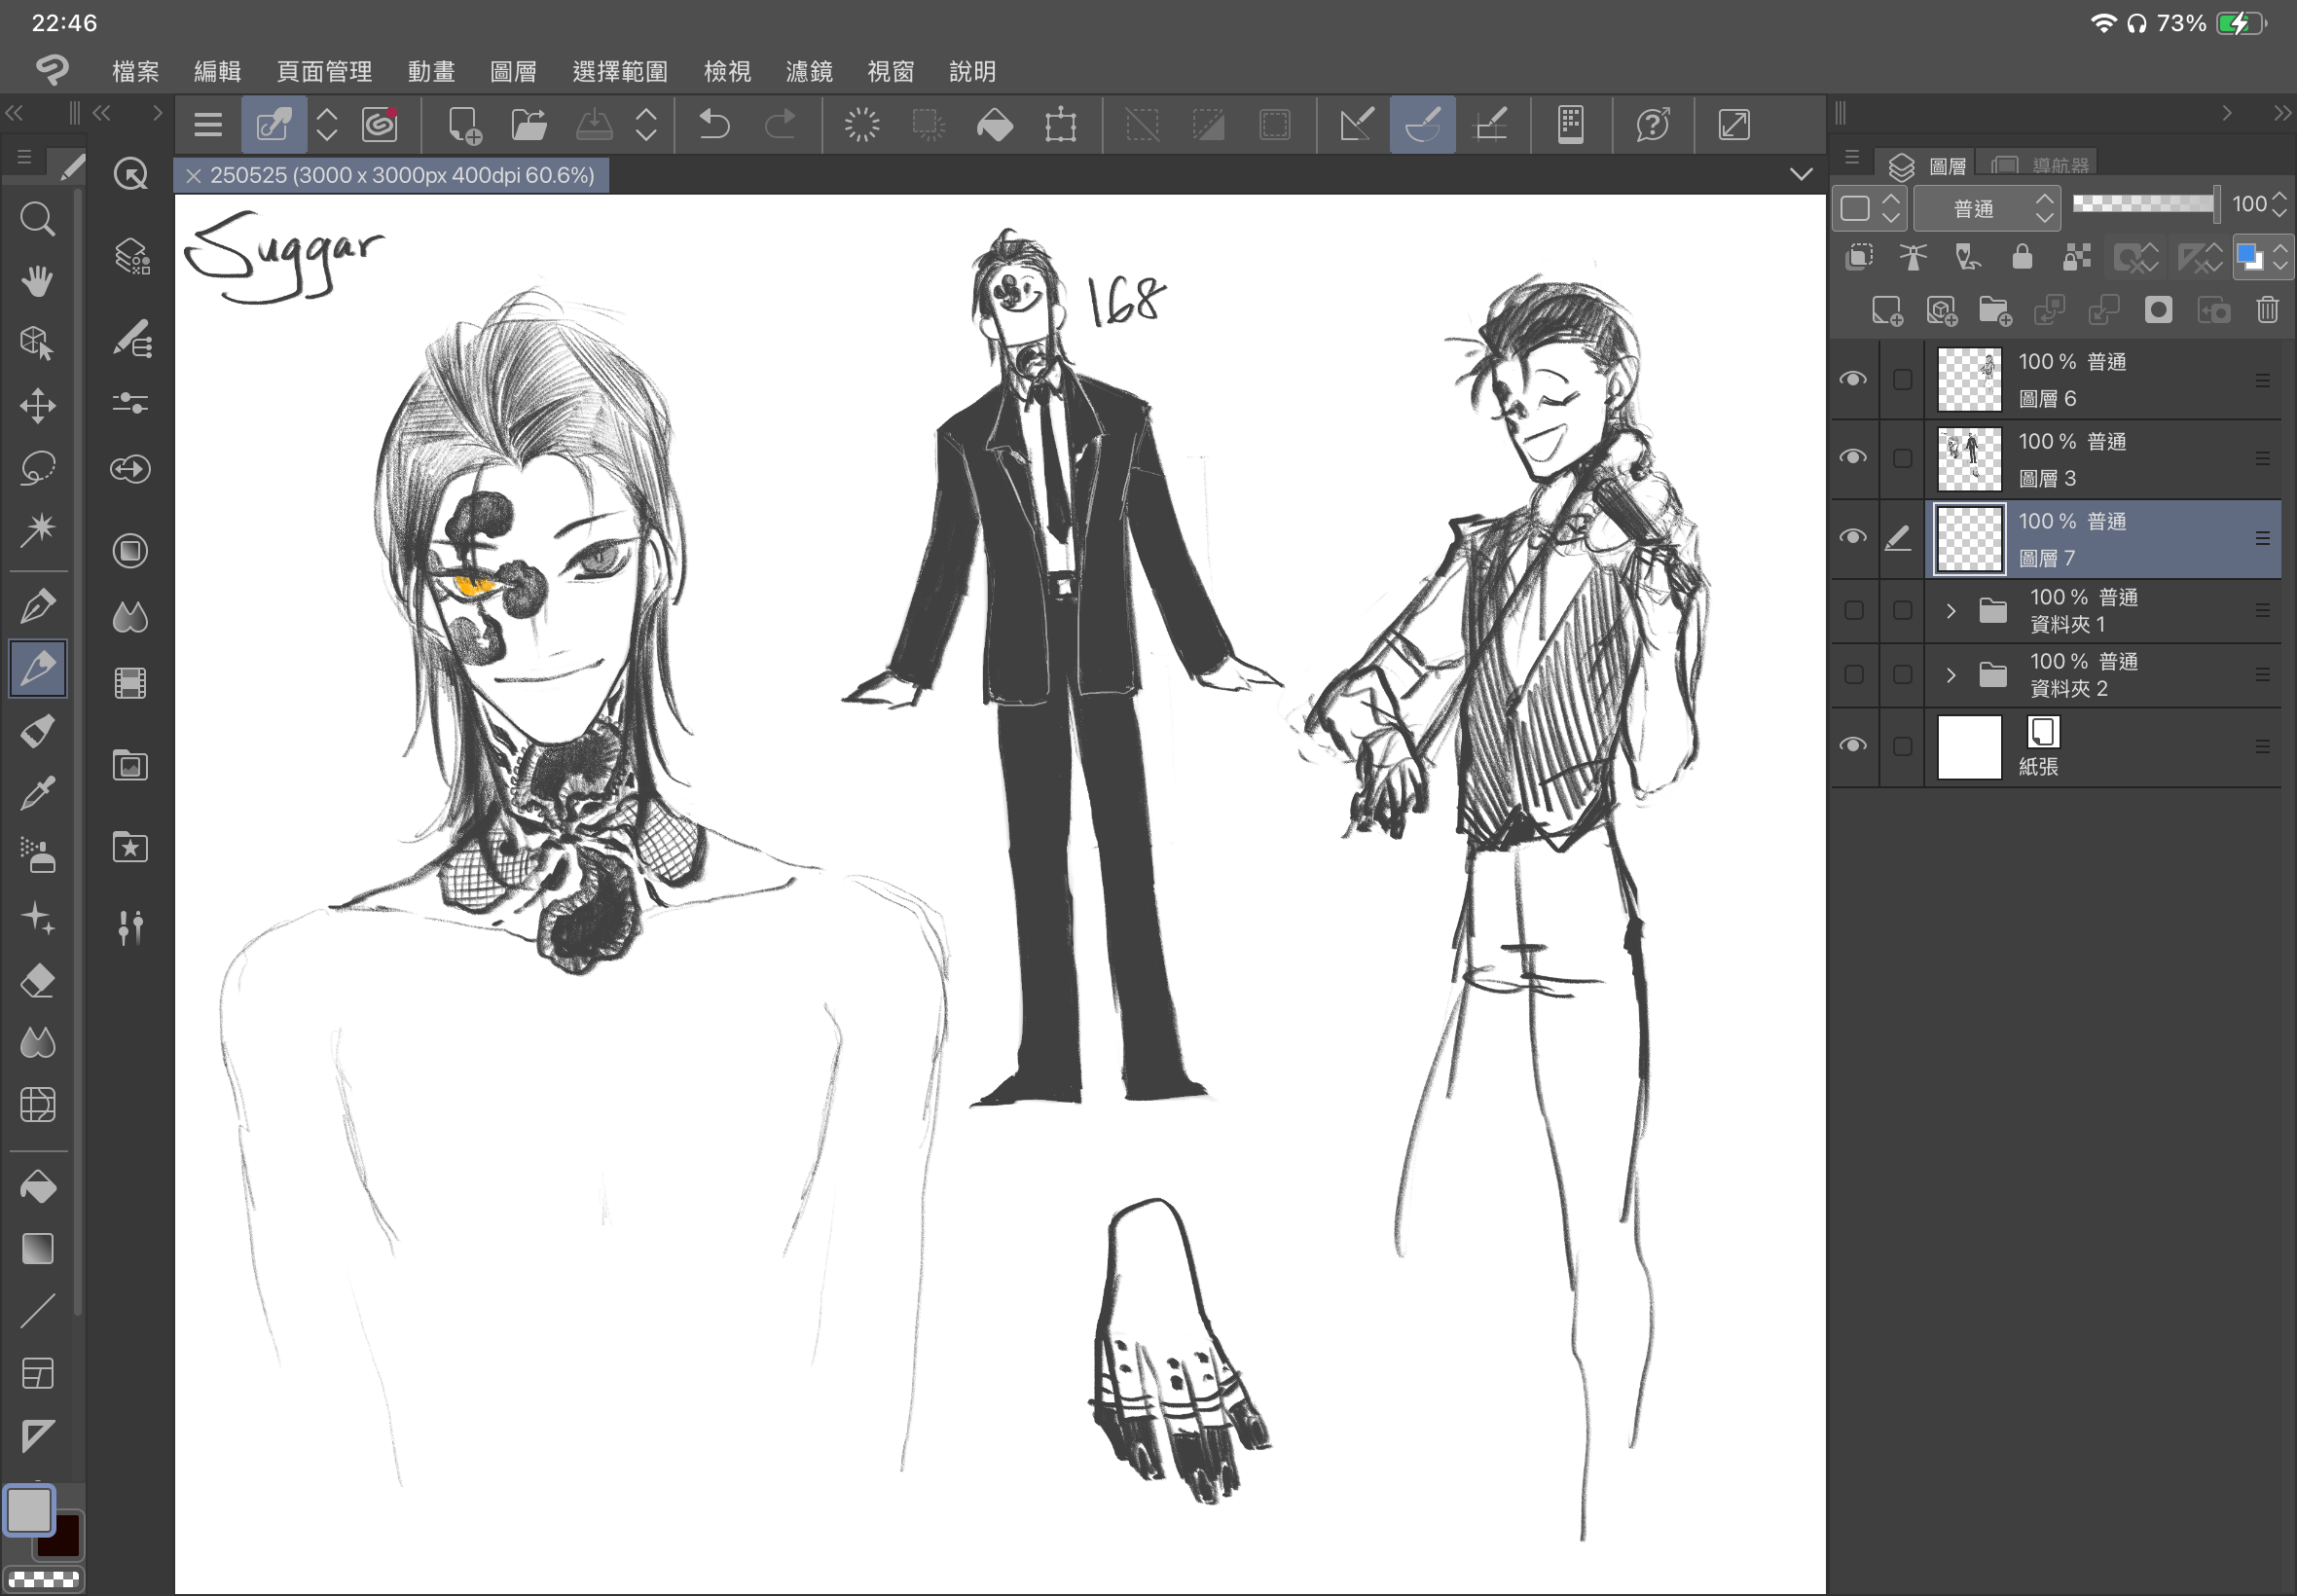The height and width of the screenshot is (1596, 2297).
Task: Open the 濾鏡 menu
Action: click(x=808, y=72)
